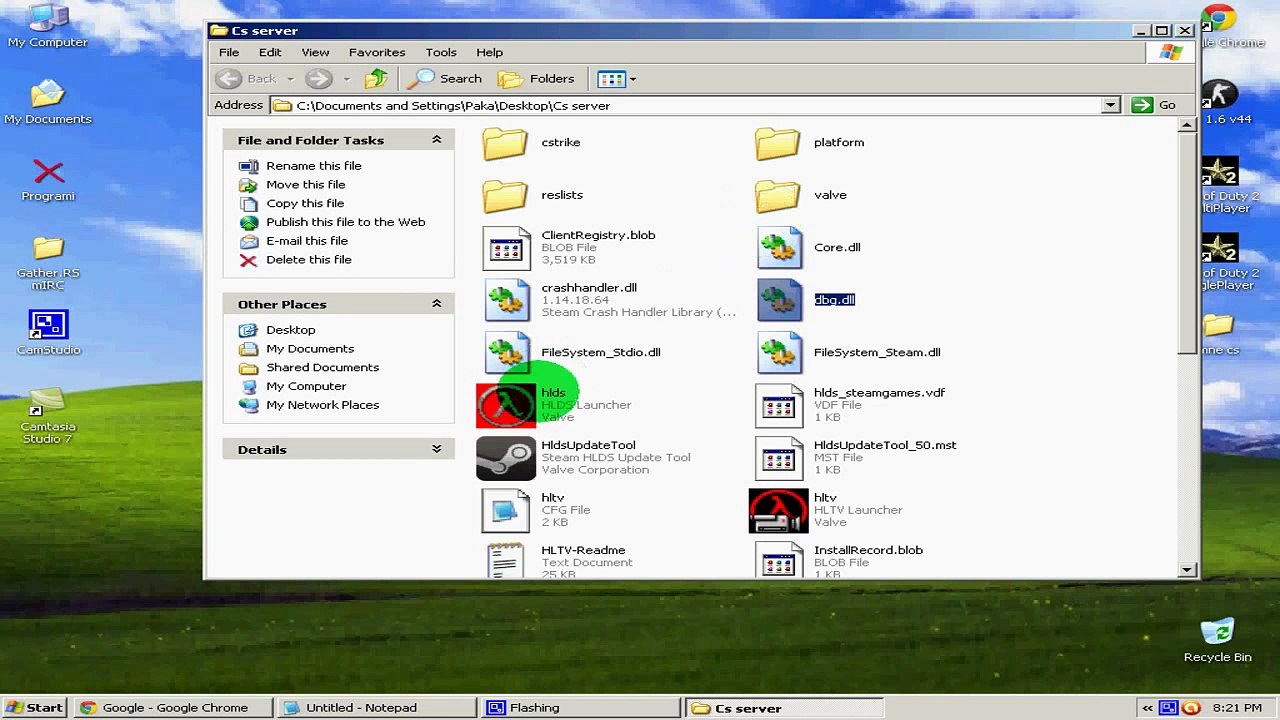Open My Computer desktop icon

pyautogui.click(x=47, y=26)
